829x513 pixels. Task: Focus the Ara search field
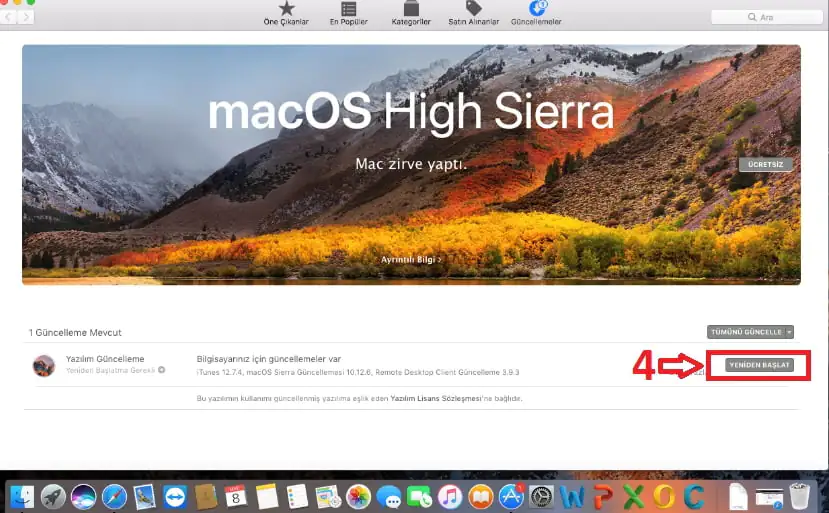pos(767,17)
